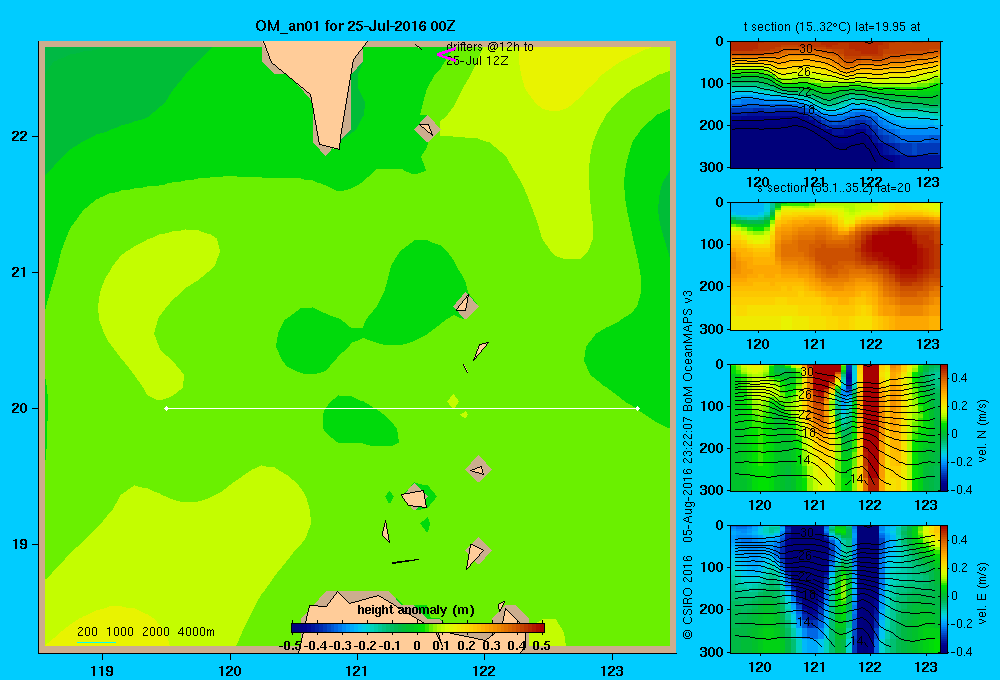Open the eastward velocity section plot
This screenshot has height=680, width=1000.
tap(835, 589)
